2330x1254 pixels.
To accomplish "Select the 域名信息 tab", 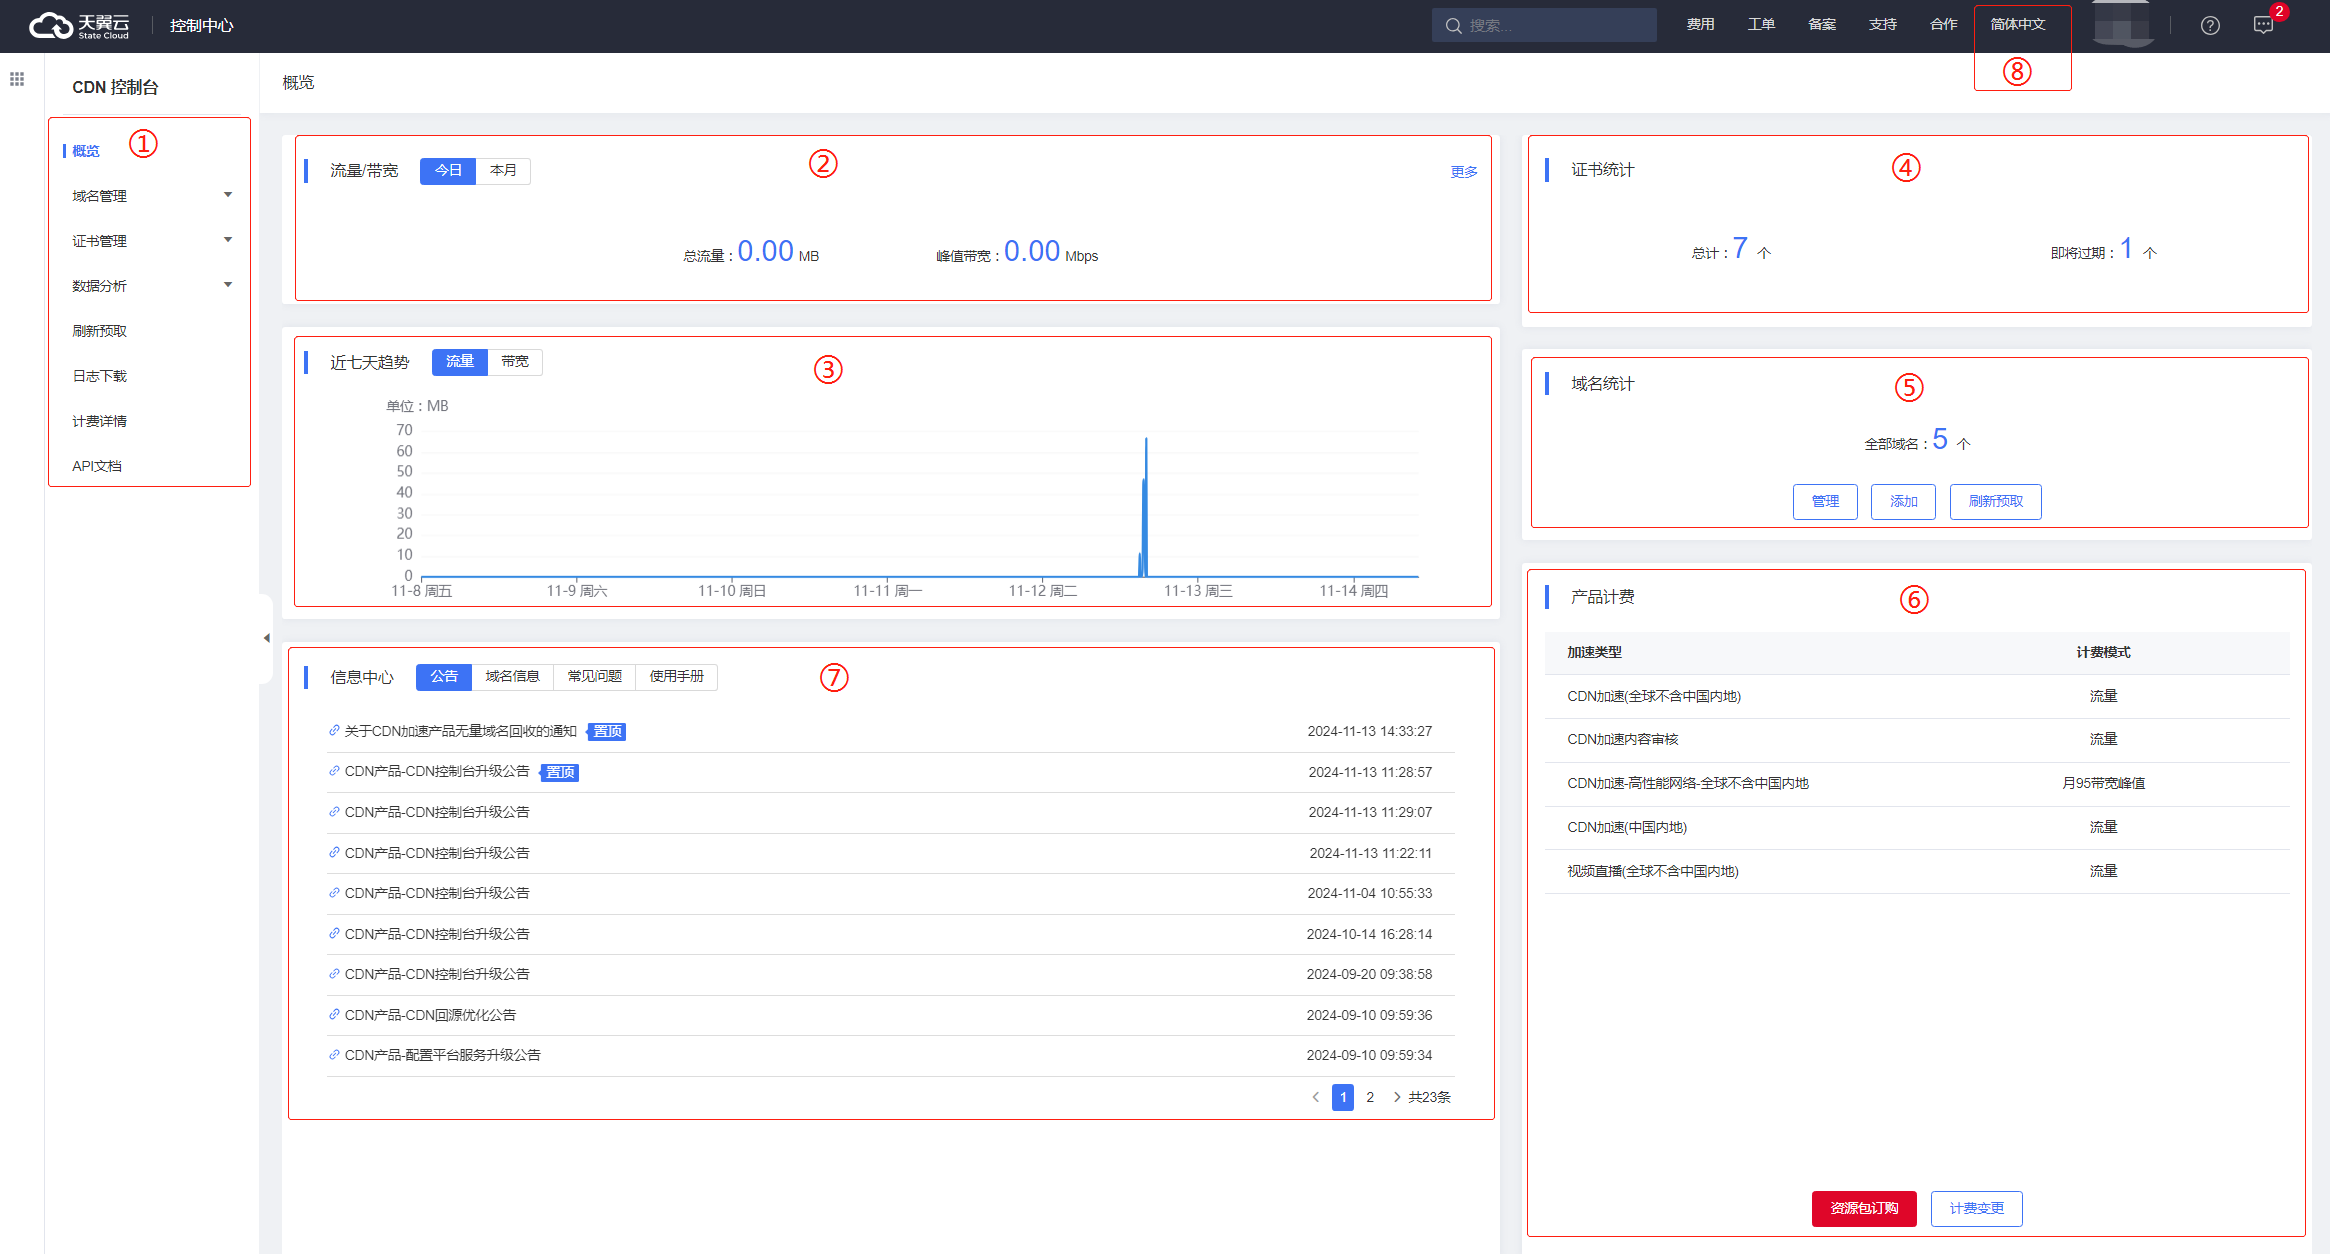I will coord(513,677).
